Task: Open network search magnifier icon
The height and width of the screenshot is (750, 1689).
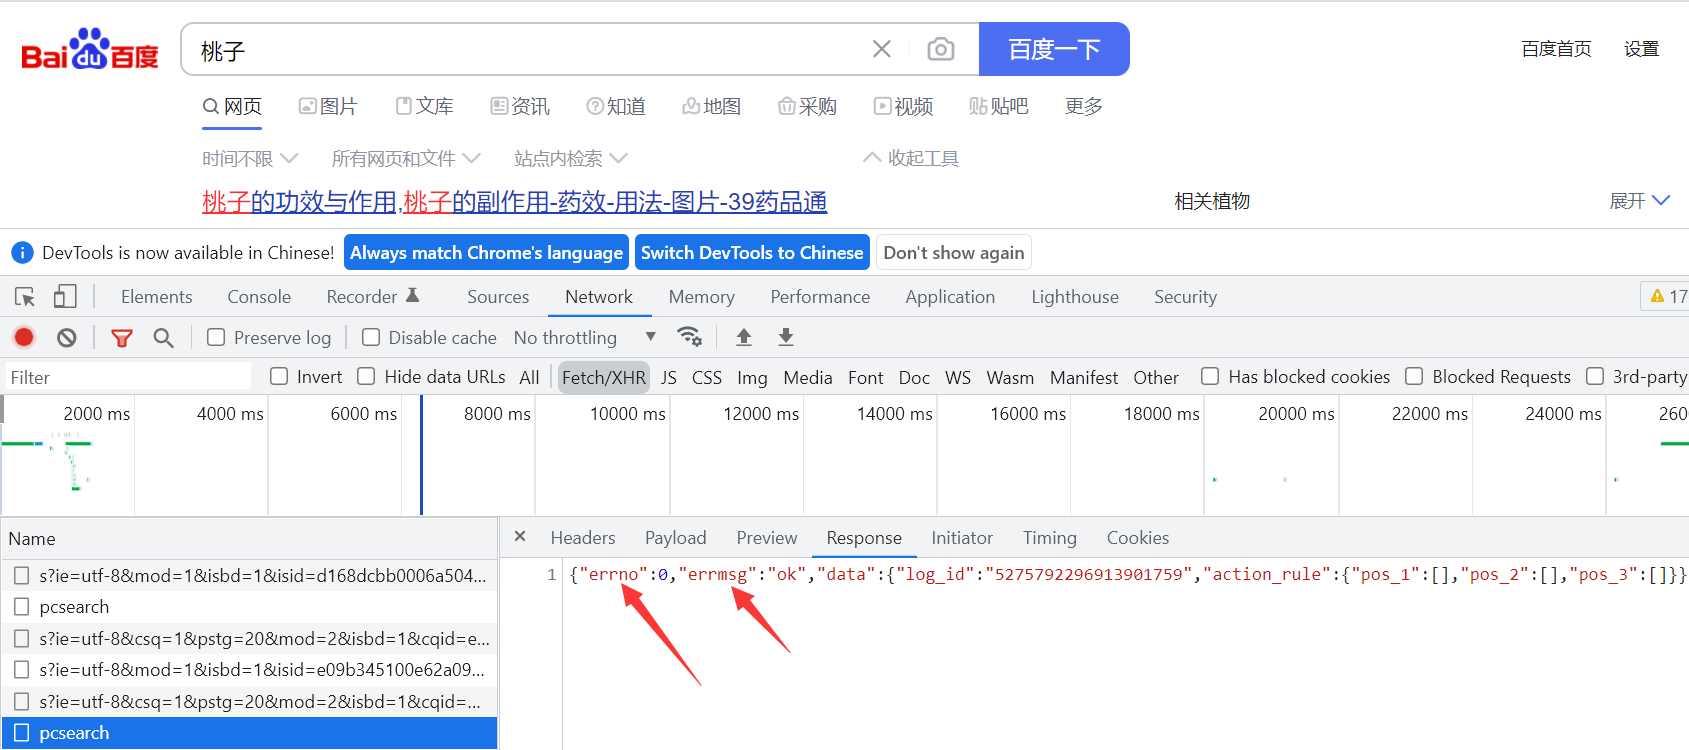Action: coord(164,338)
